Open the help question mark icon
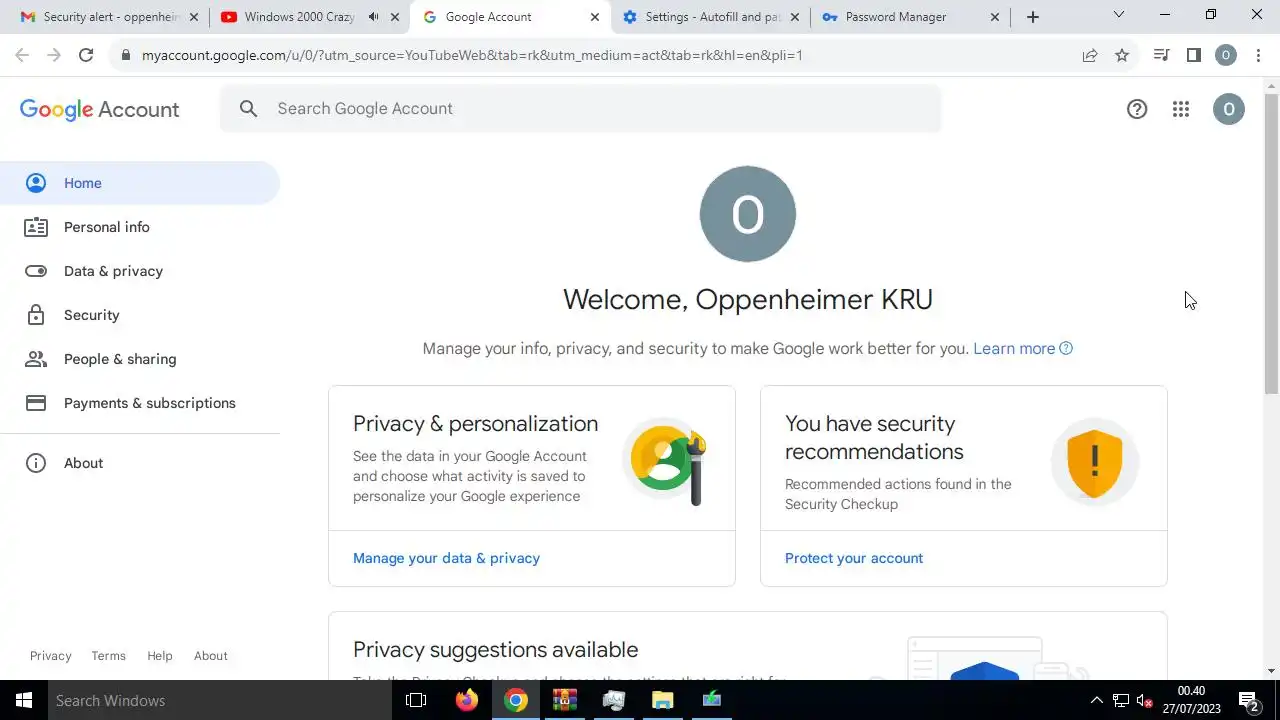The height and width of the screenshot is (720, 1280). pyautogui.click(x=1137, y=109)
